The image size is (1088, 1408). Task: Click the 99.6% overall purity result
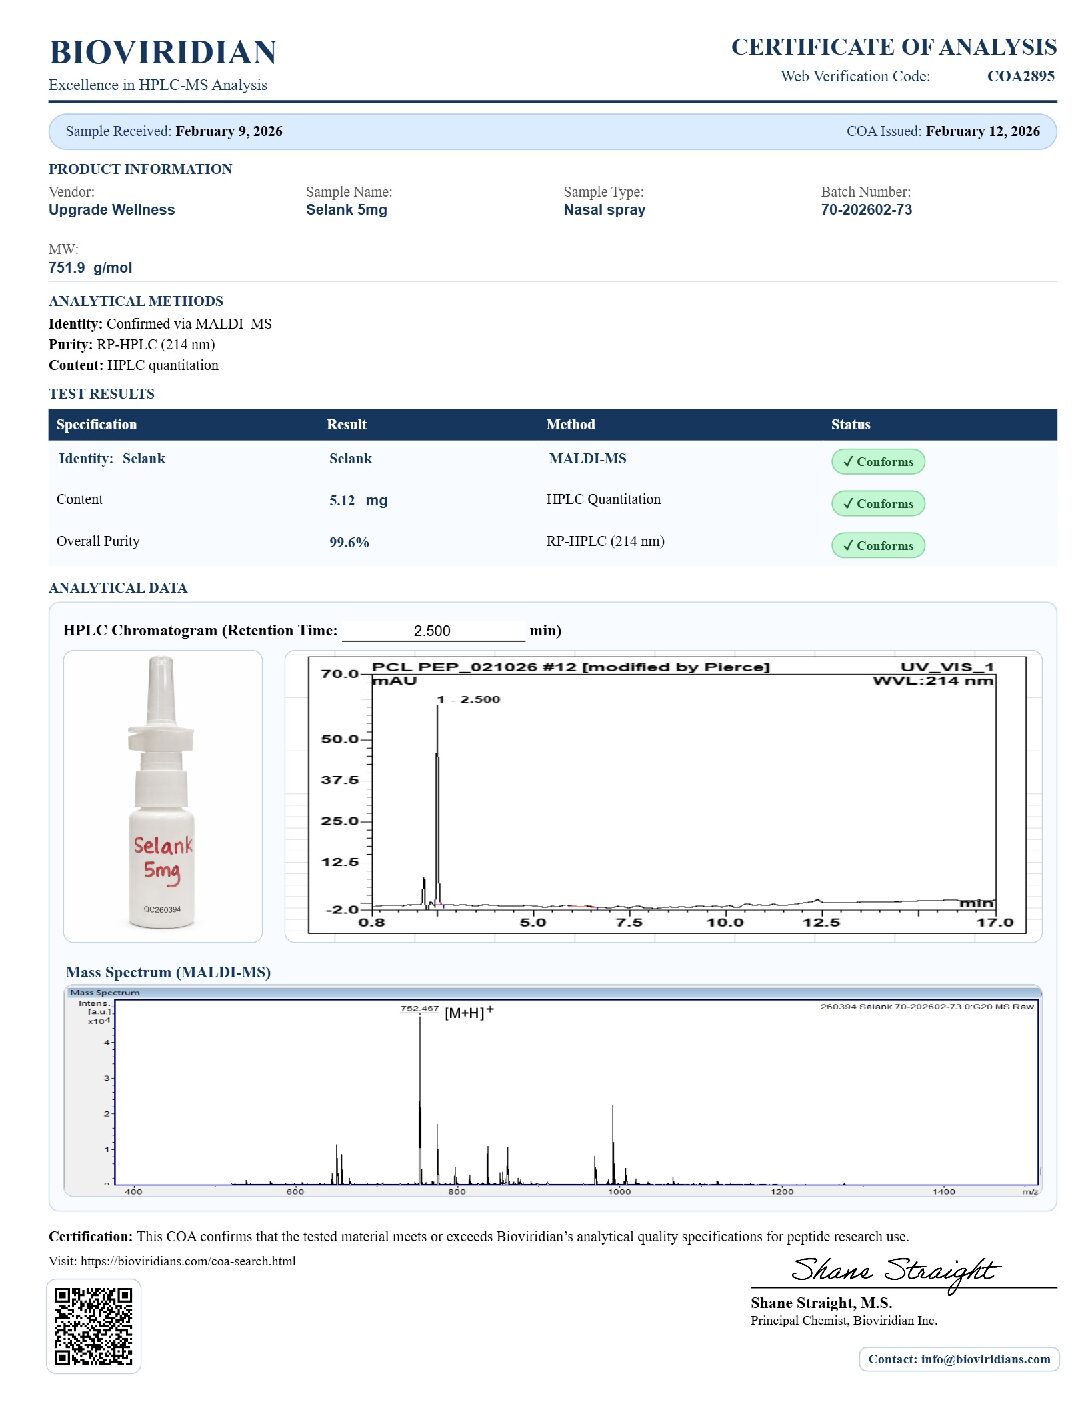tap(349, 542)
